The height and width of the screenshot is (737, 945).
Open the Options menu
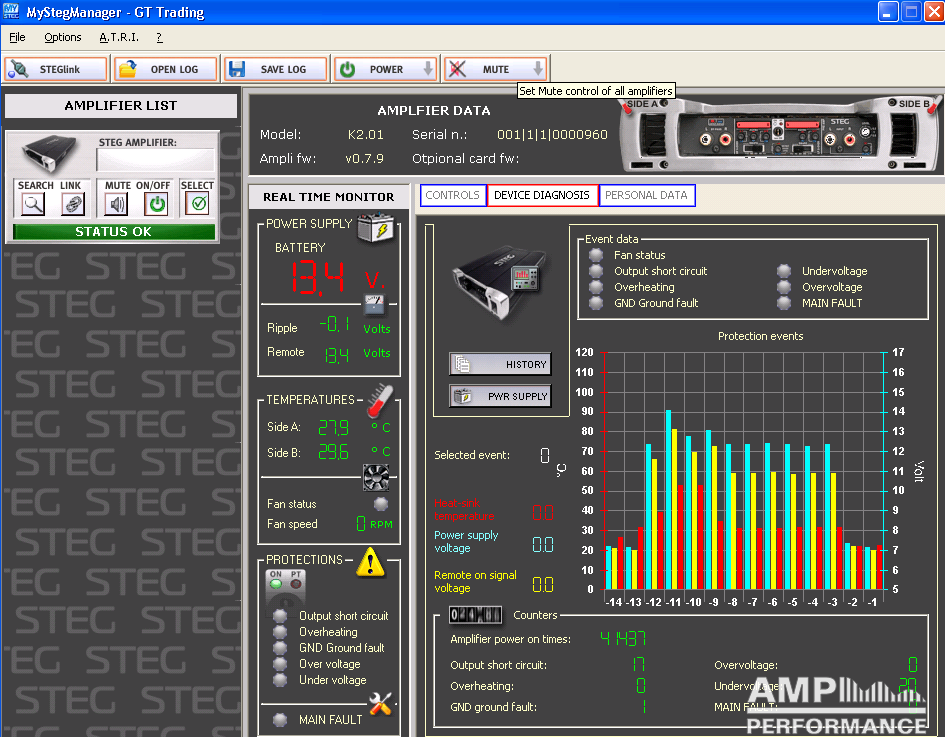[63, 37]
